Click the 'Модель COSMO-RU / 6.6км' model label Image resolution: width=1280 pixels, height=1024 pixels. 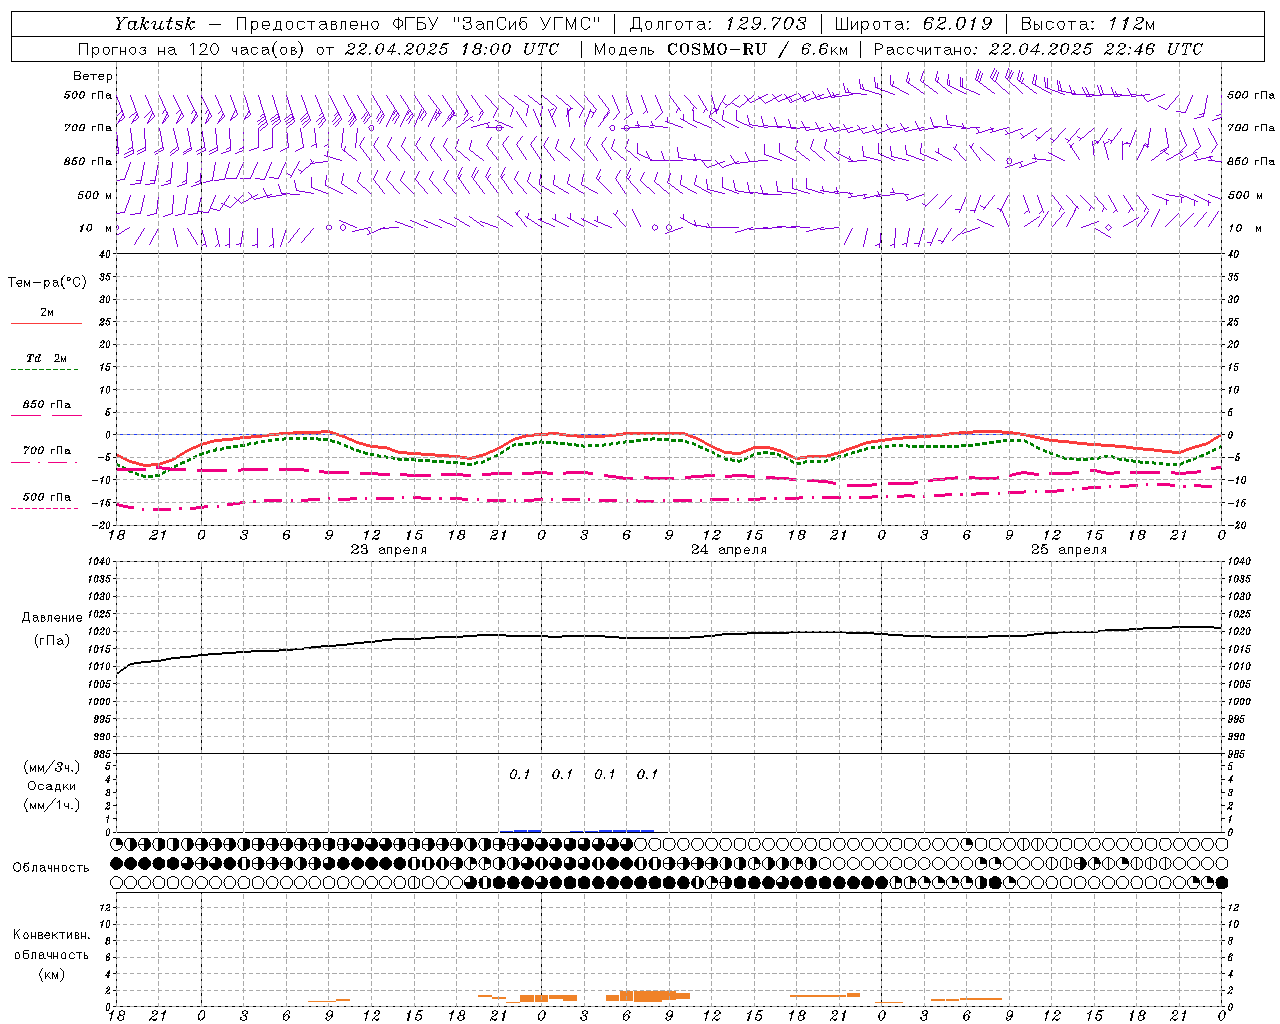tap(720, 49)
